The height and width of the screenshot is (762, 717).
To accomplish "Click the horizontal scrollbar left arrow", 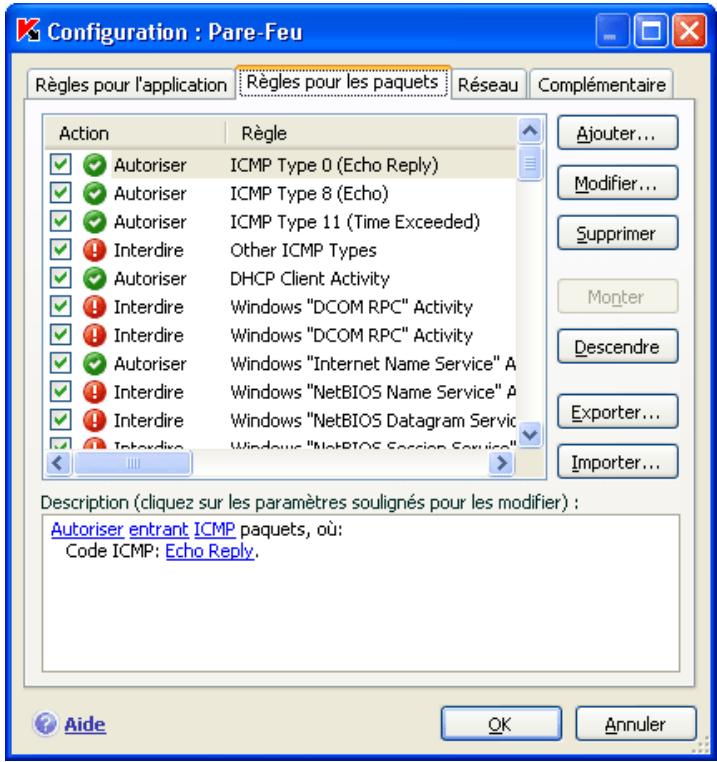I will (x=58, y=463).
